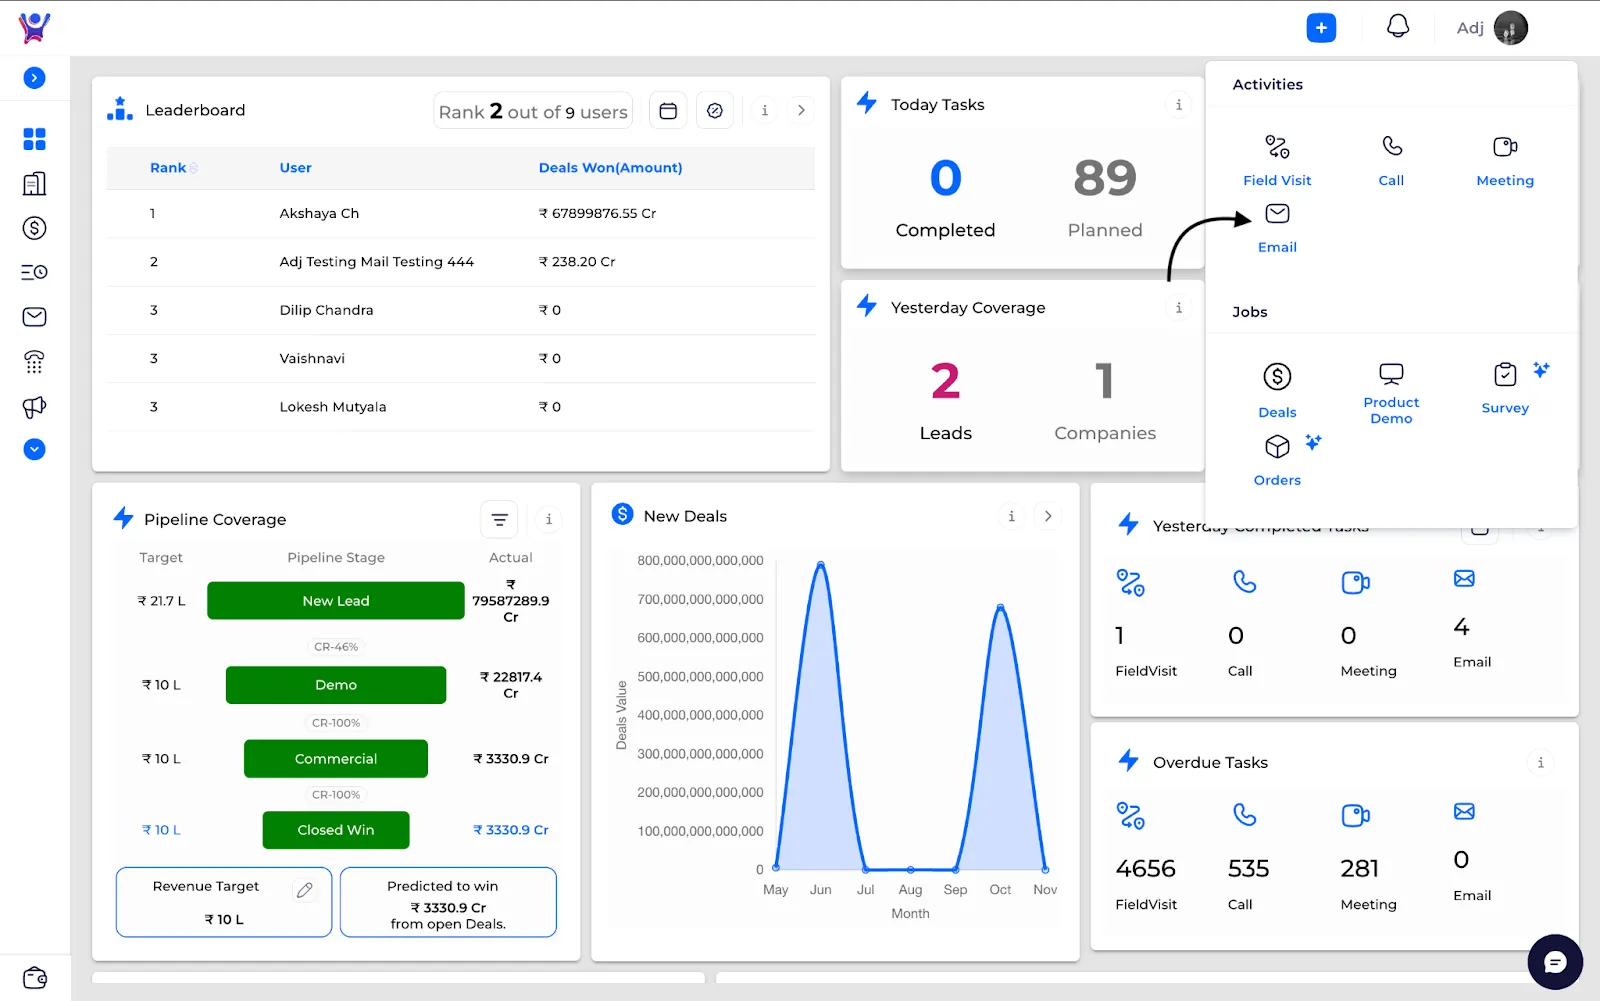Image resolution: width=1600 pixels, height=1001 pixels.
Task: Open the chat support bubble
Action: coord(1555,962)
